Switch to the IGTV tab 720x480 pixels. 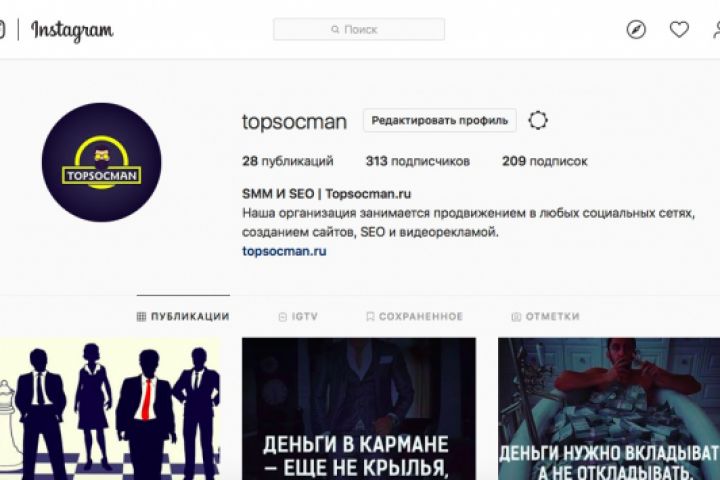[298, 316]
